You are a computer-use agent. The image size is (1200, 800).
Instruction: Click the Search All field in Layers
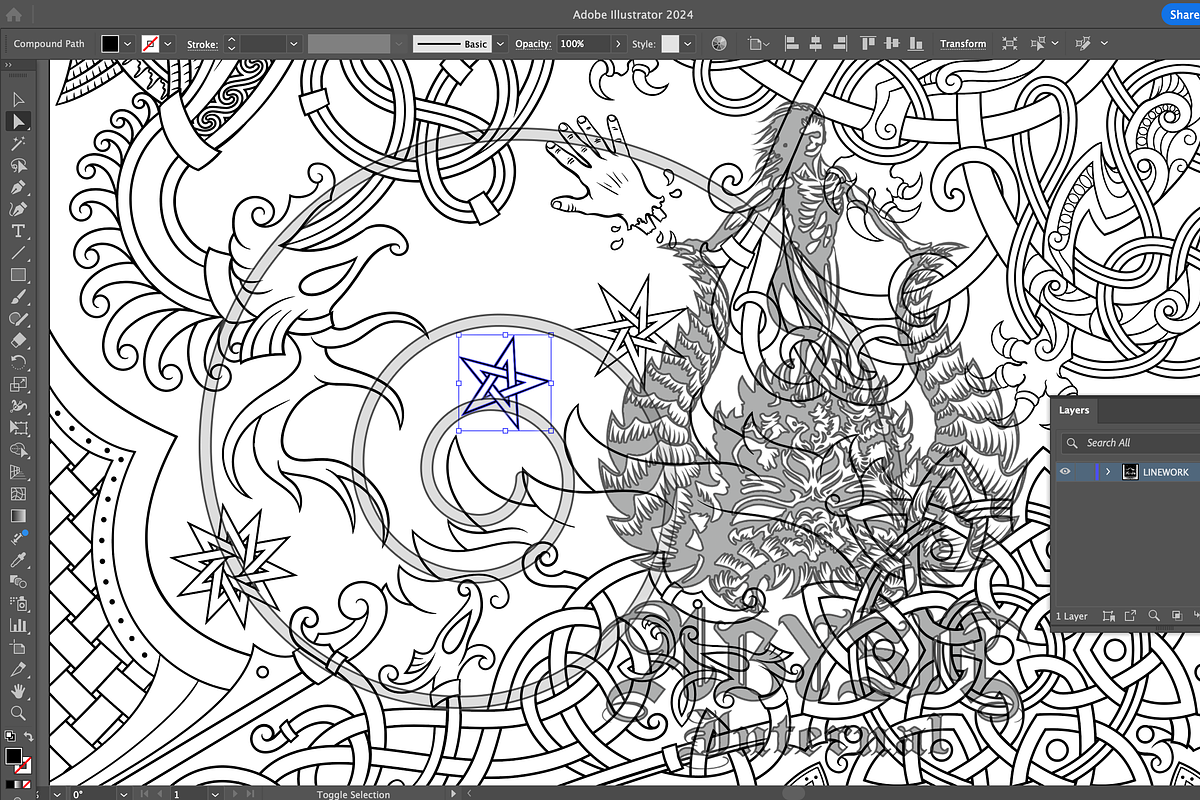coord(1131,442)
